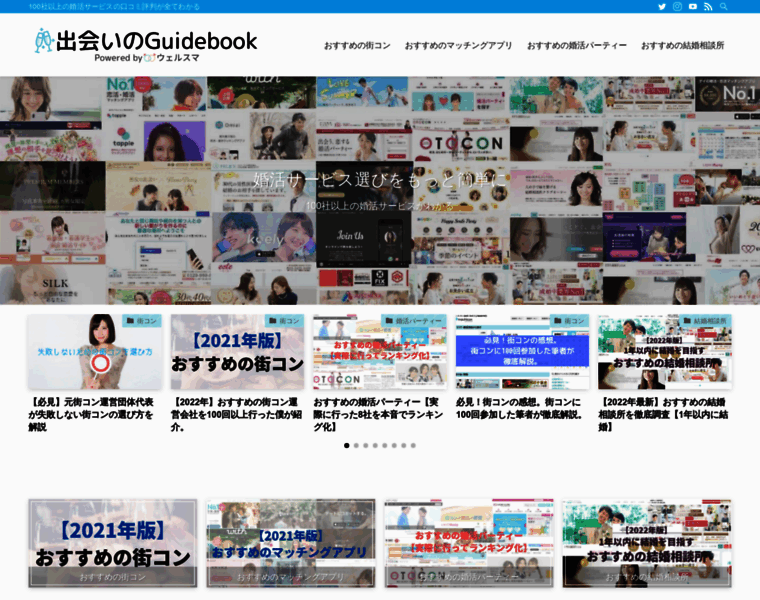
Task: Open the Twitter icon in top bar
Action: pyautogui.click(x=662, y=6)
